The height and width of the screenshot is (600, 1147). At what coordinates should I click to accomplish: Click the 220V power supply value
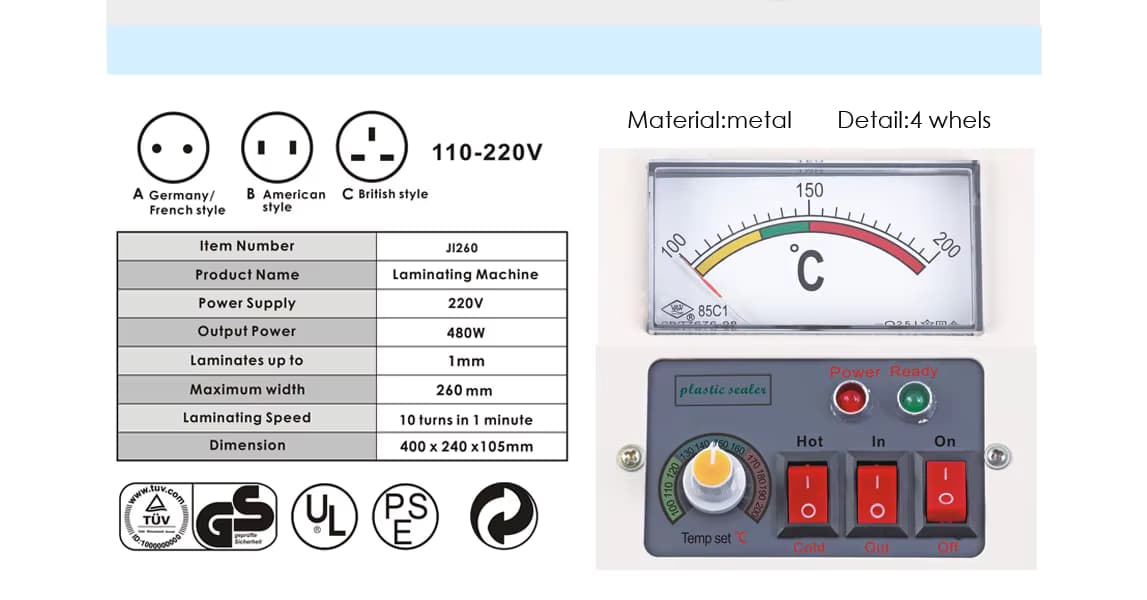coord(465,303)
